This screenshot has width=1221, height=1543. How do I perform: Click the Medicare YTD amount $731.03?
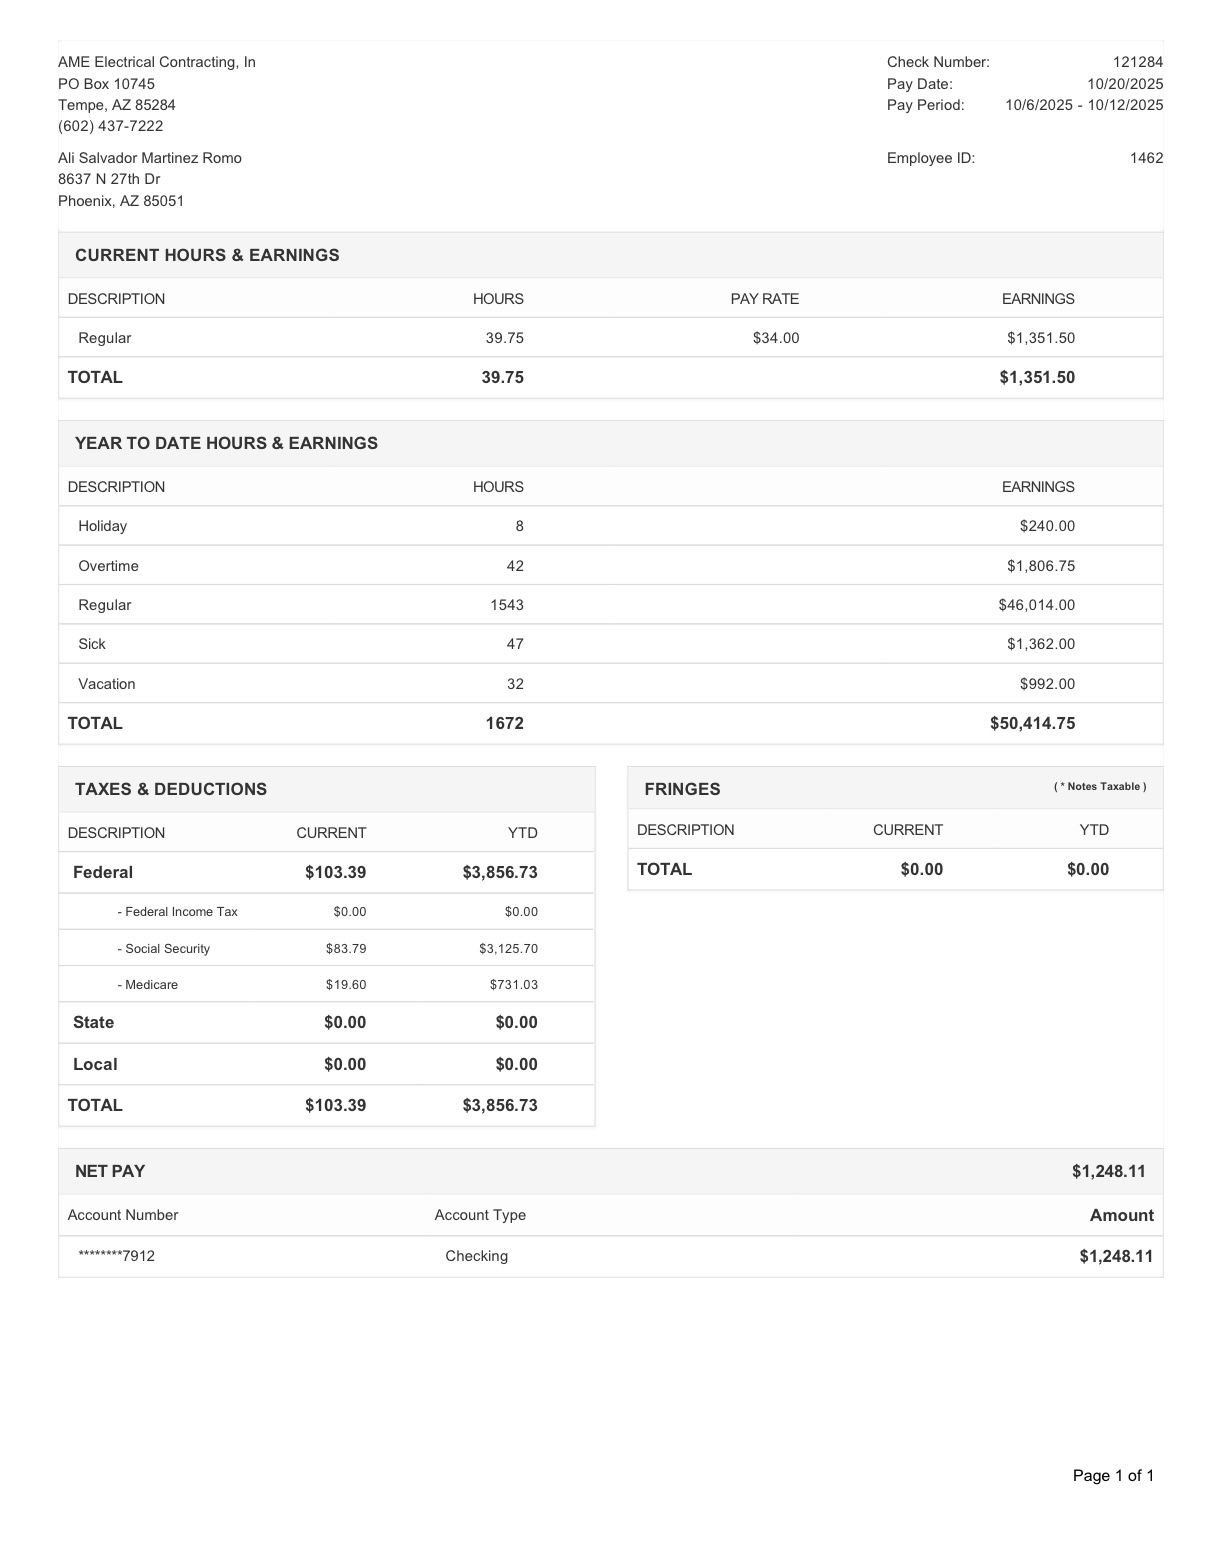513,985
